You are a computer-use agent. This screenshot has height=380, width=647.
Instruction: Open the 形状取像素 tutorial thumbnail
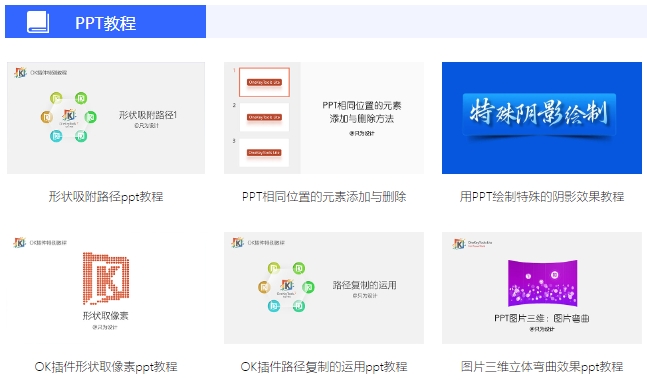tap(106, 288)
